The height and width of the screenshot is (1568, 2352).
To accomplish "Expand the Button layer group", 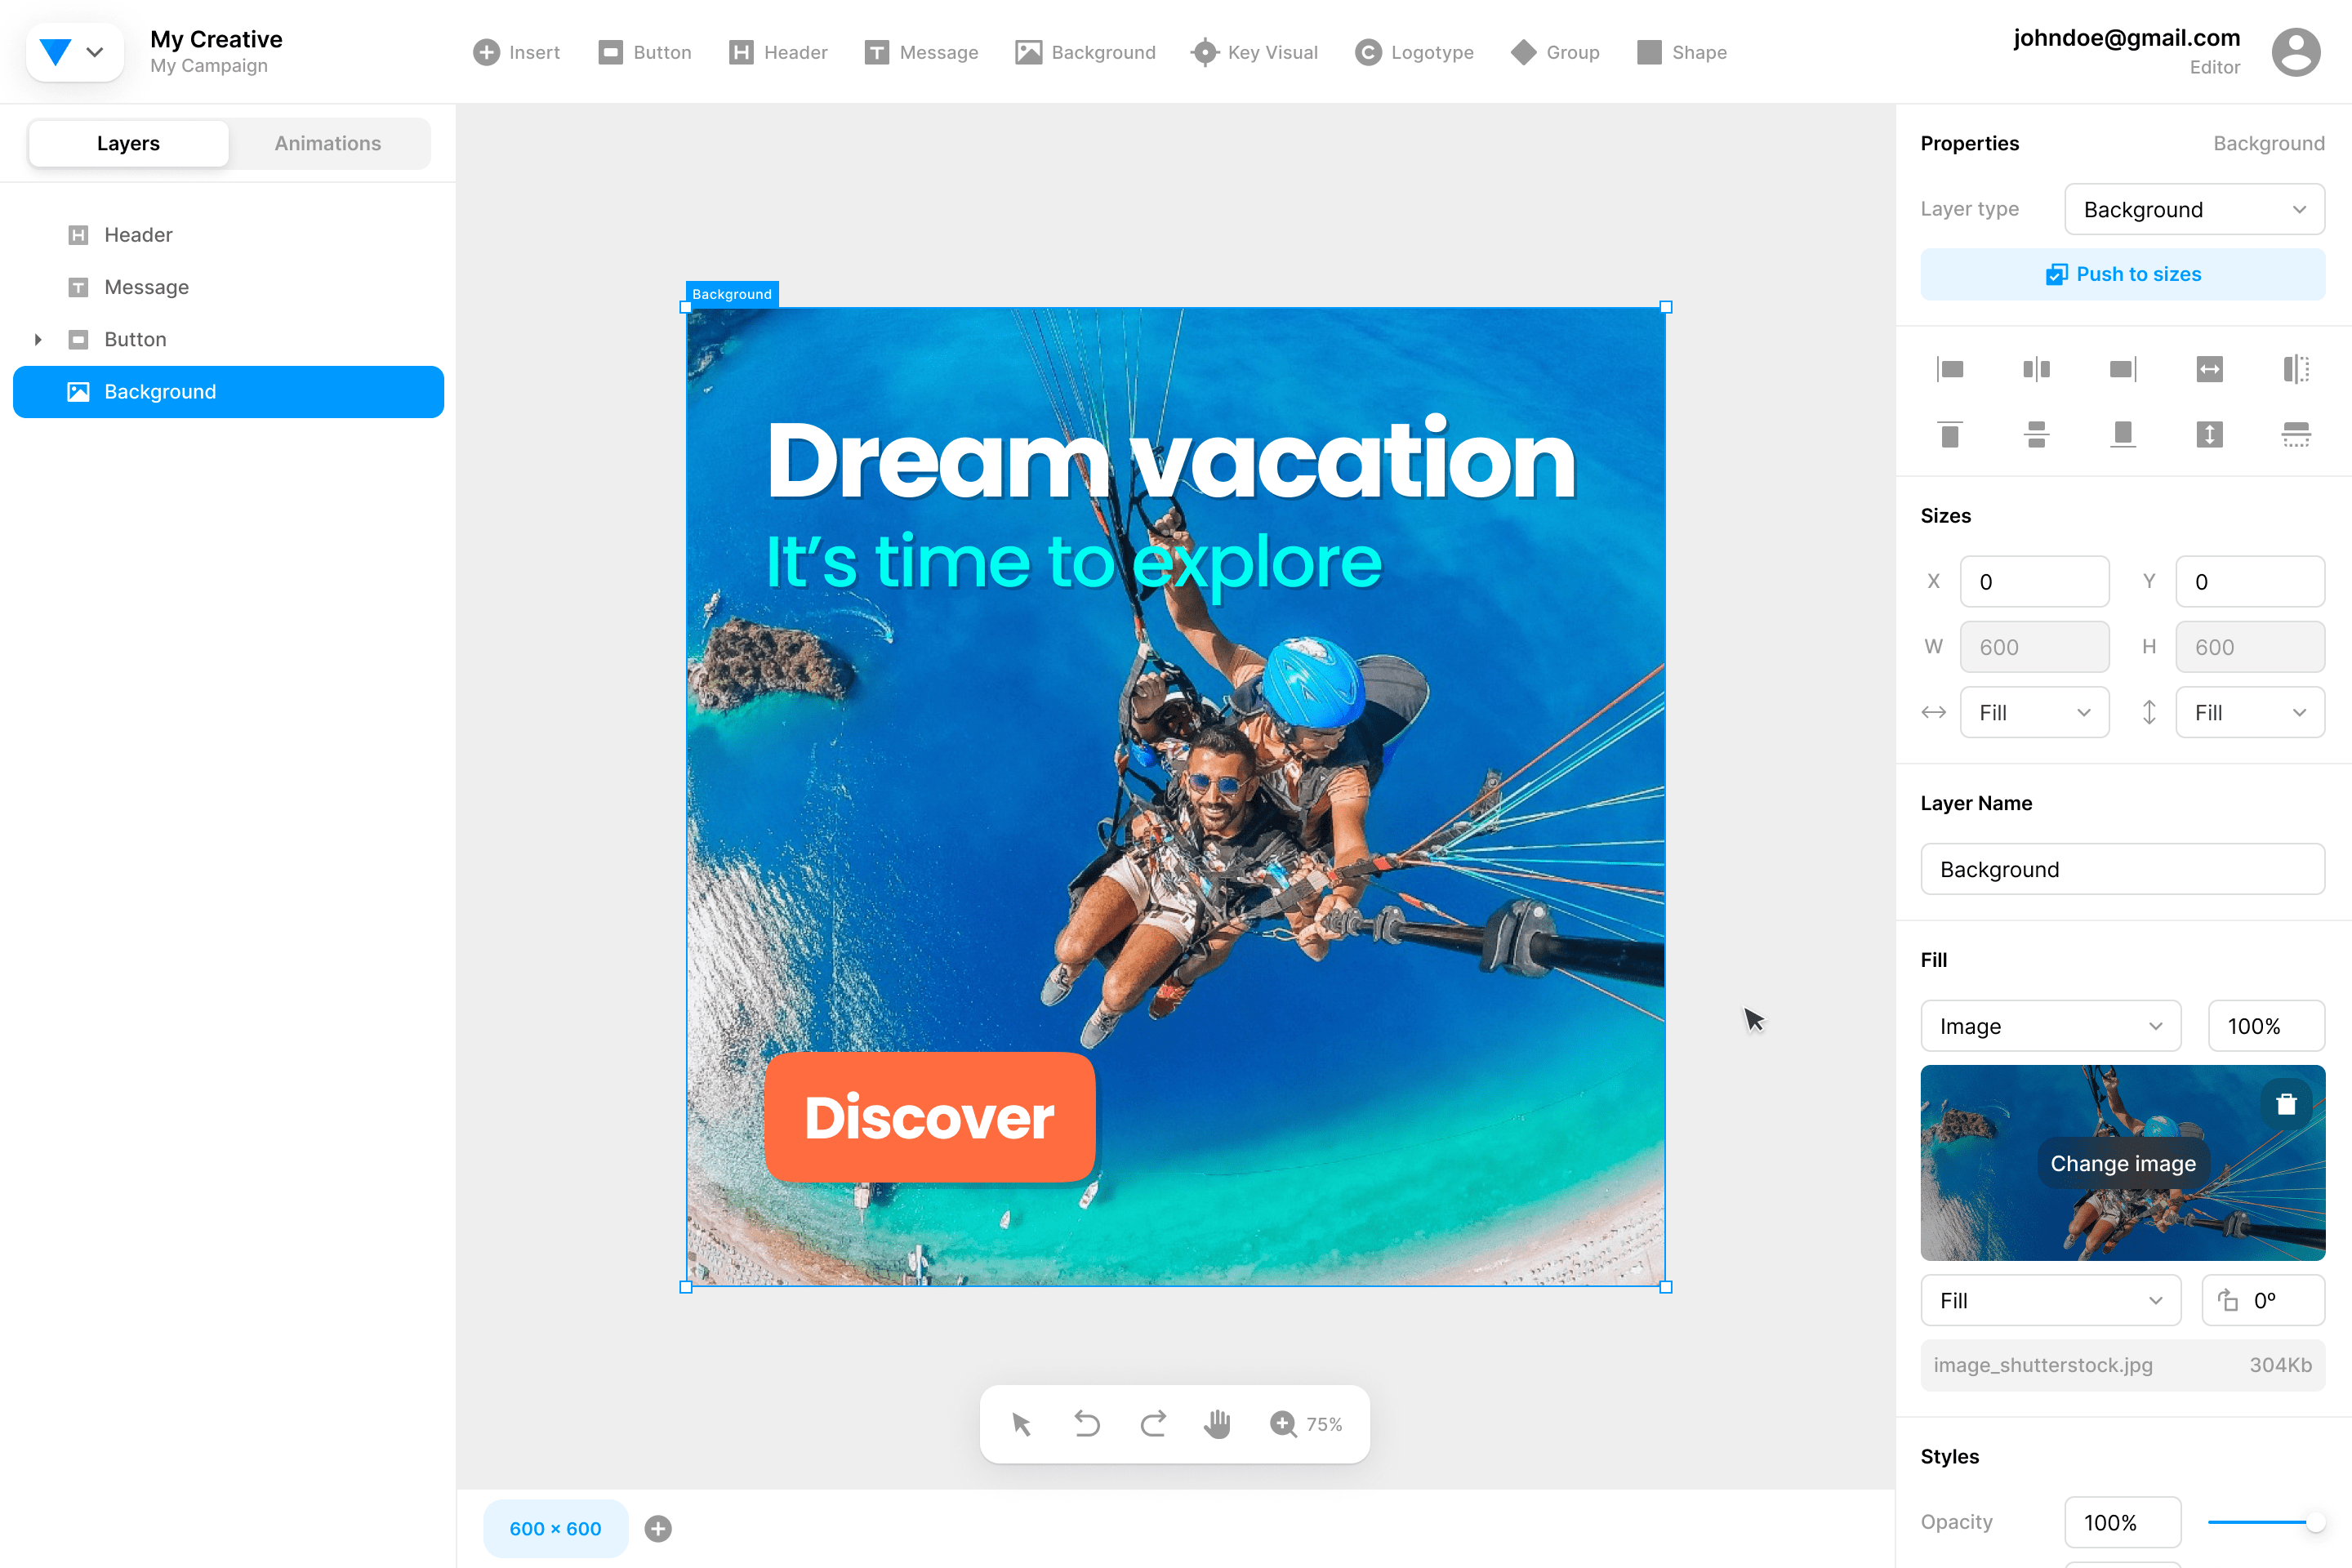I will 38,339.
